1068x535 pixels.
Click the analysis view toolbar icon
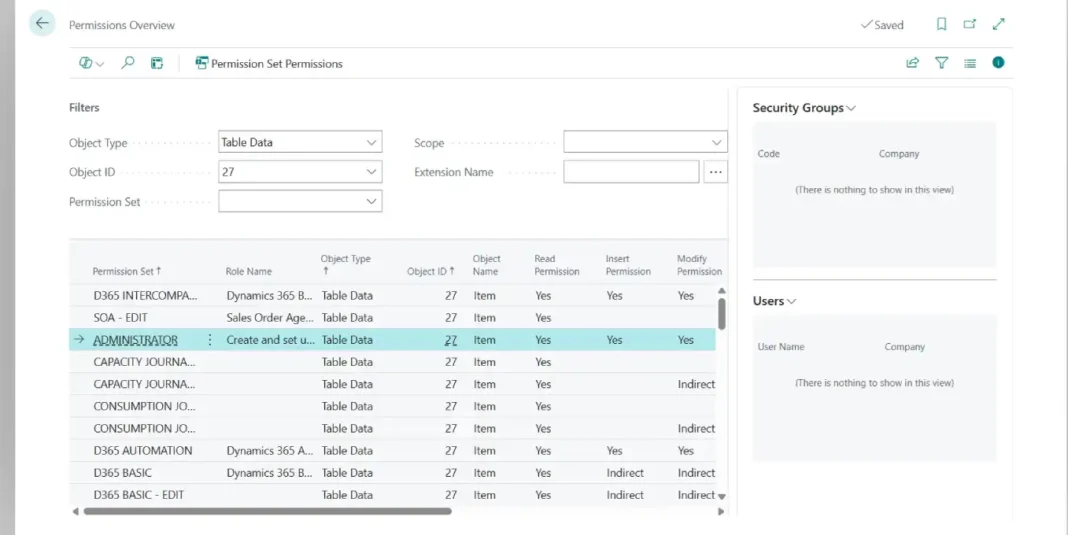[x=157, y=63]
